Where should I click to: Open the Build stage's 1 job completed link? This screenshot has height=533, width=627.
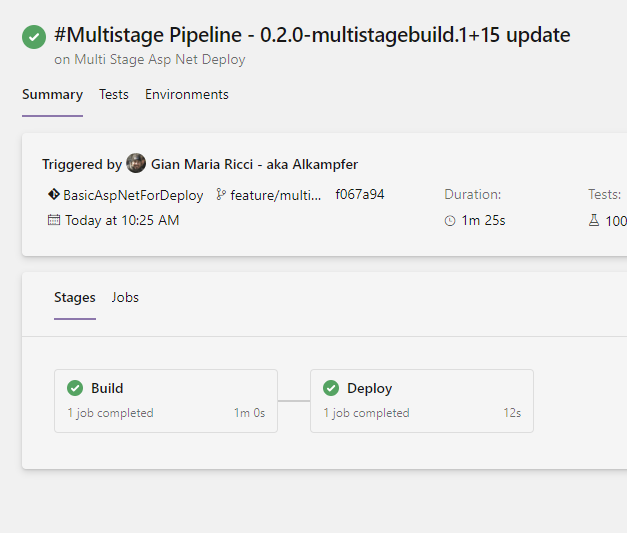tap(110, 413)
